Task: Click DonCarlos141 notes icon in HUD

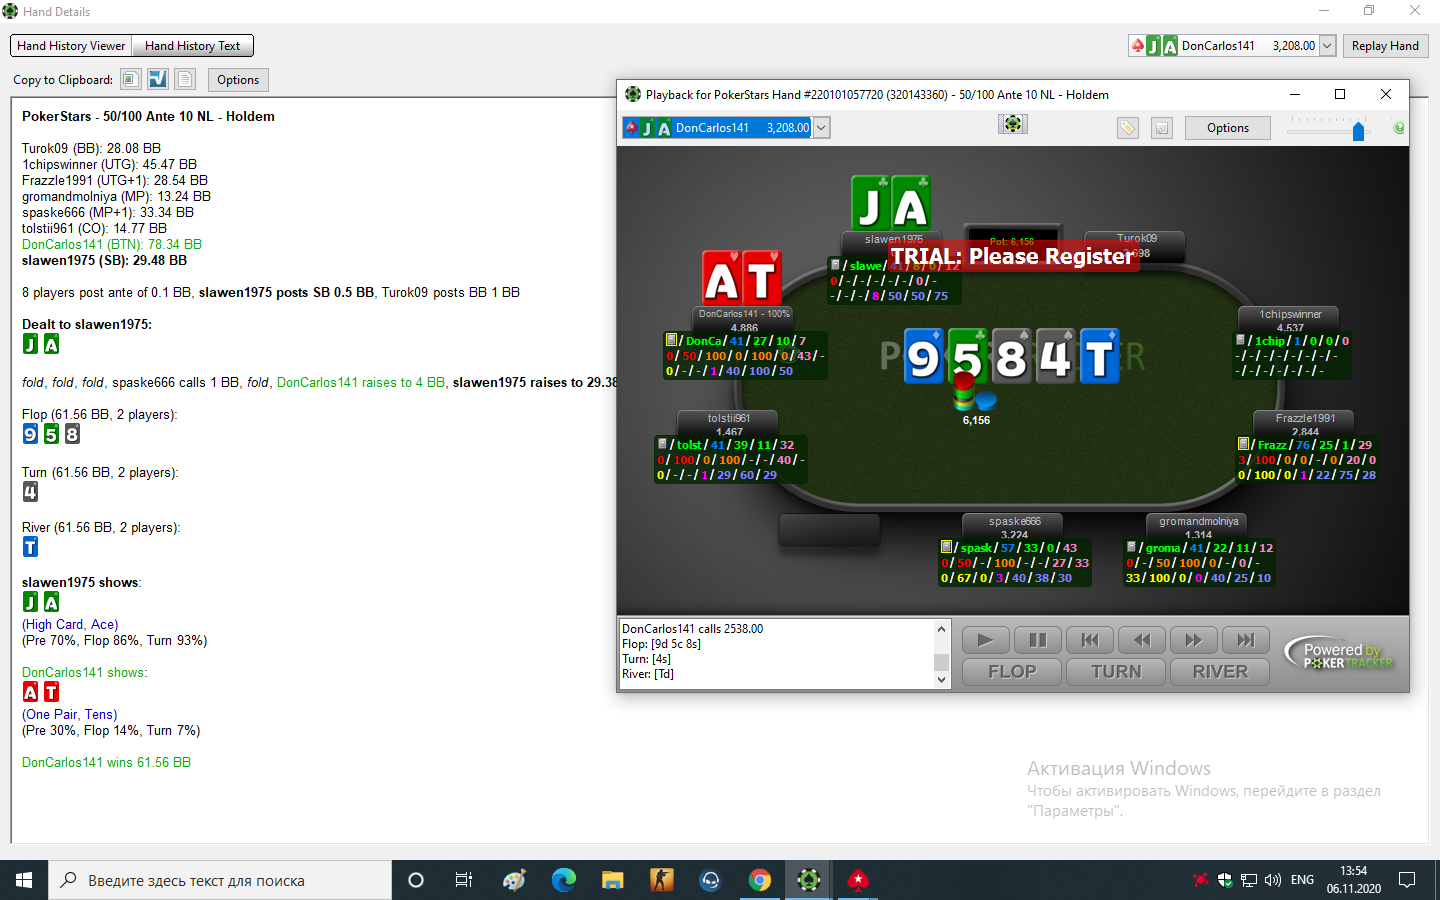Action: [x=672, y=341]
